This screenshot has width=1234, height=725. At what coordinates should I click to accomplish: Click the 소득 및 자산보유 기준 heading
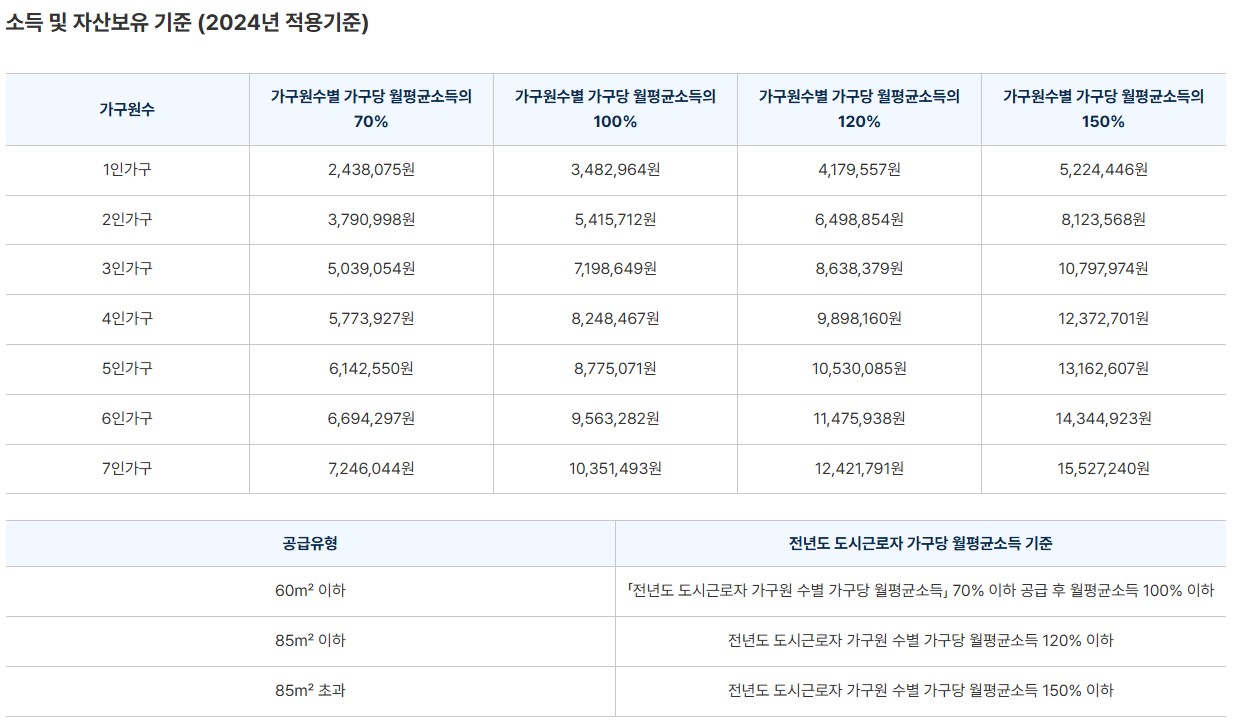pyautogui.click(x=190, y=19)
